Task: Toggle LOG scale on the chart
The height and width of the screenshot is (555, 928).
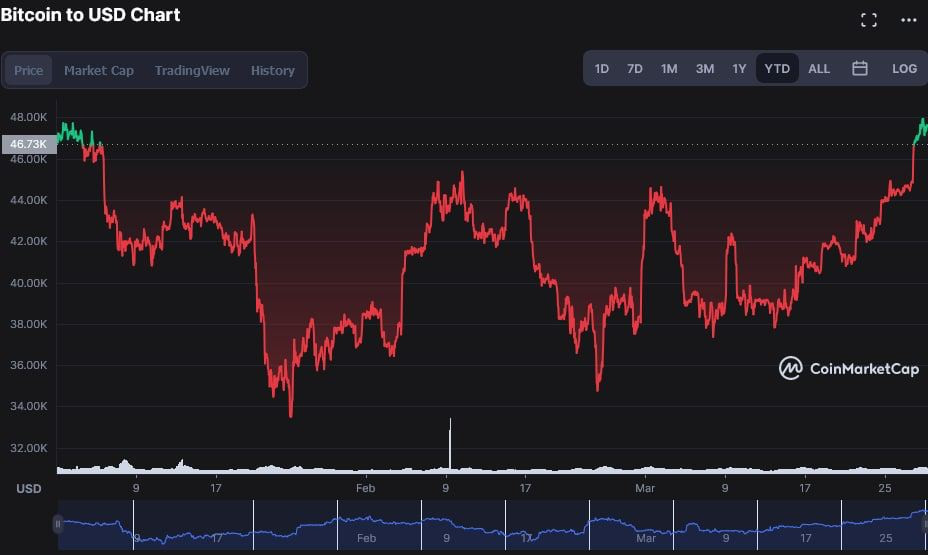Action: [x=904, y=69]
